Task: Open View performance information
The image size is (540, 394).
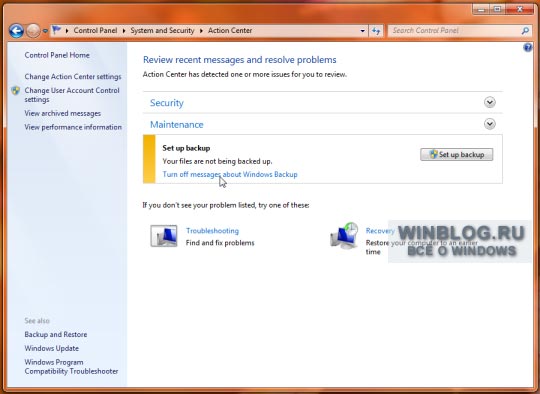Action: (73, 127)
